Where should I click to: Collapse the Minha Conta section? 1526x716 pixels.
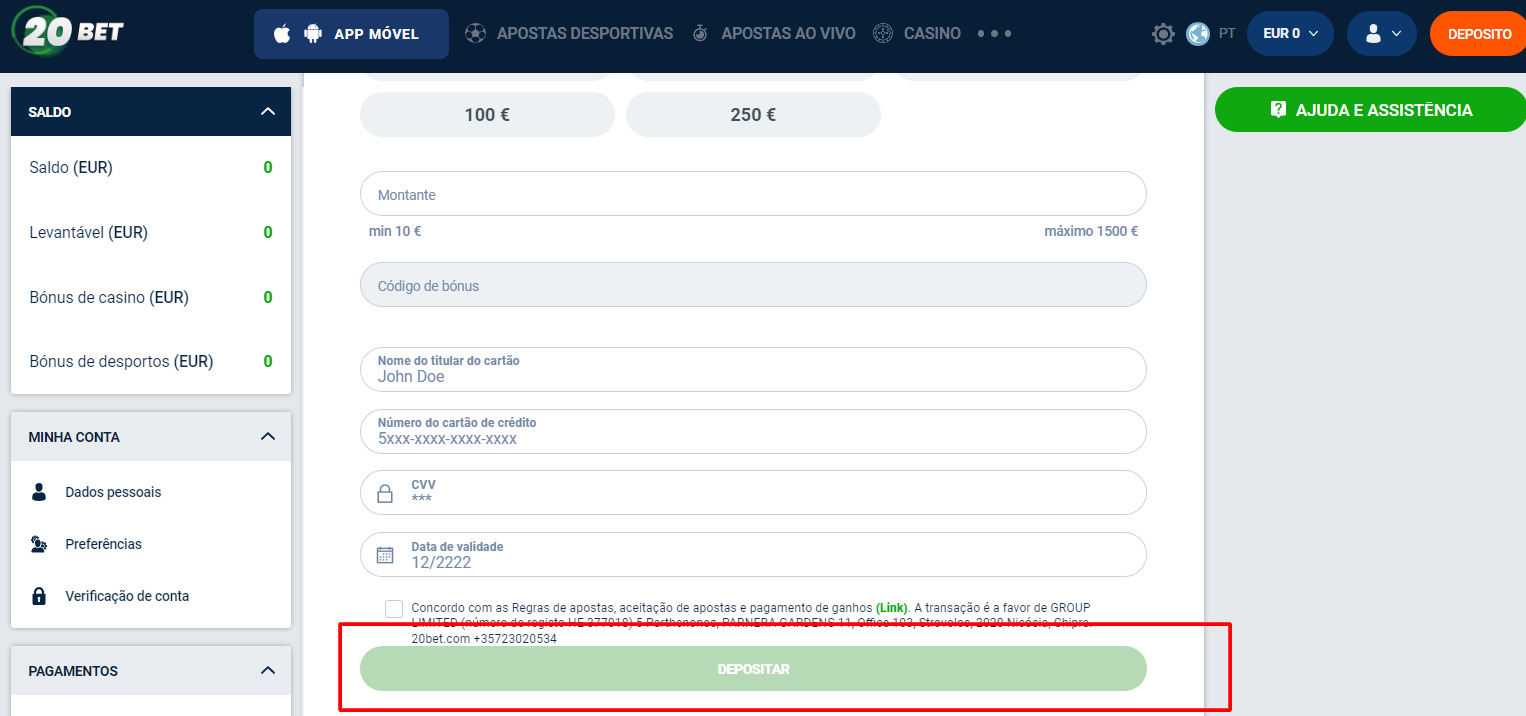[267, 437]
